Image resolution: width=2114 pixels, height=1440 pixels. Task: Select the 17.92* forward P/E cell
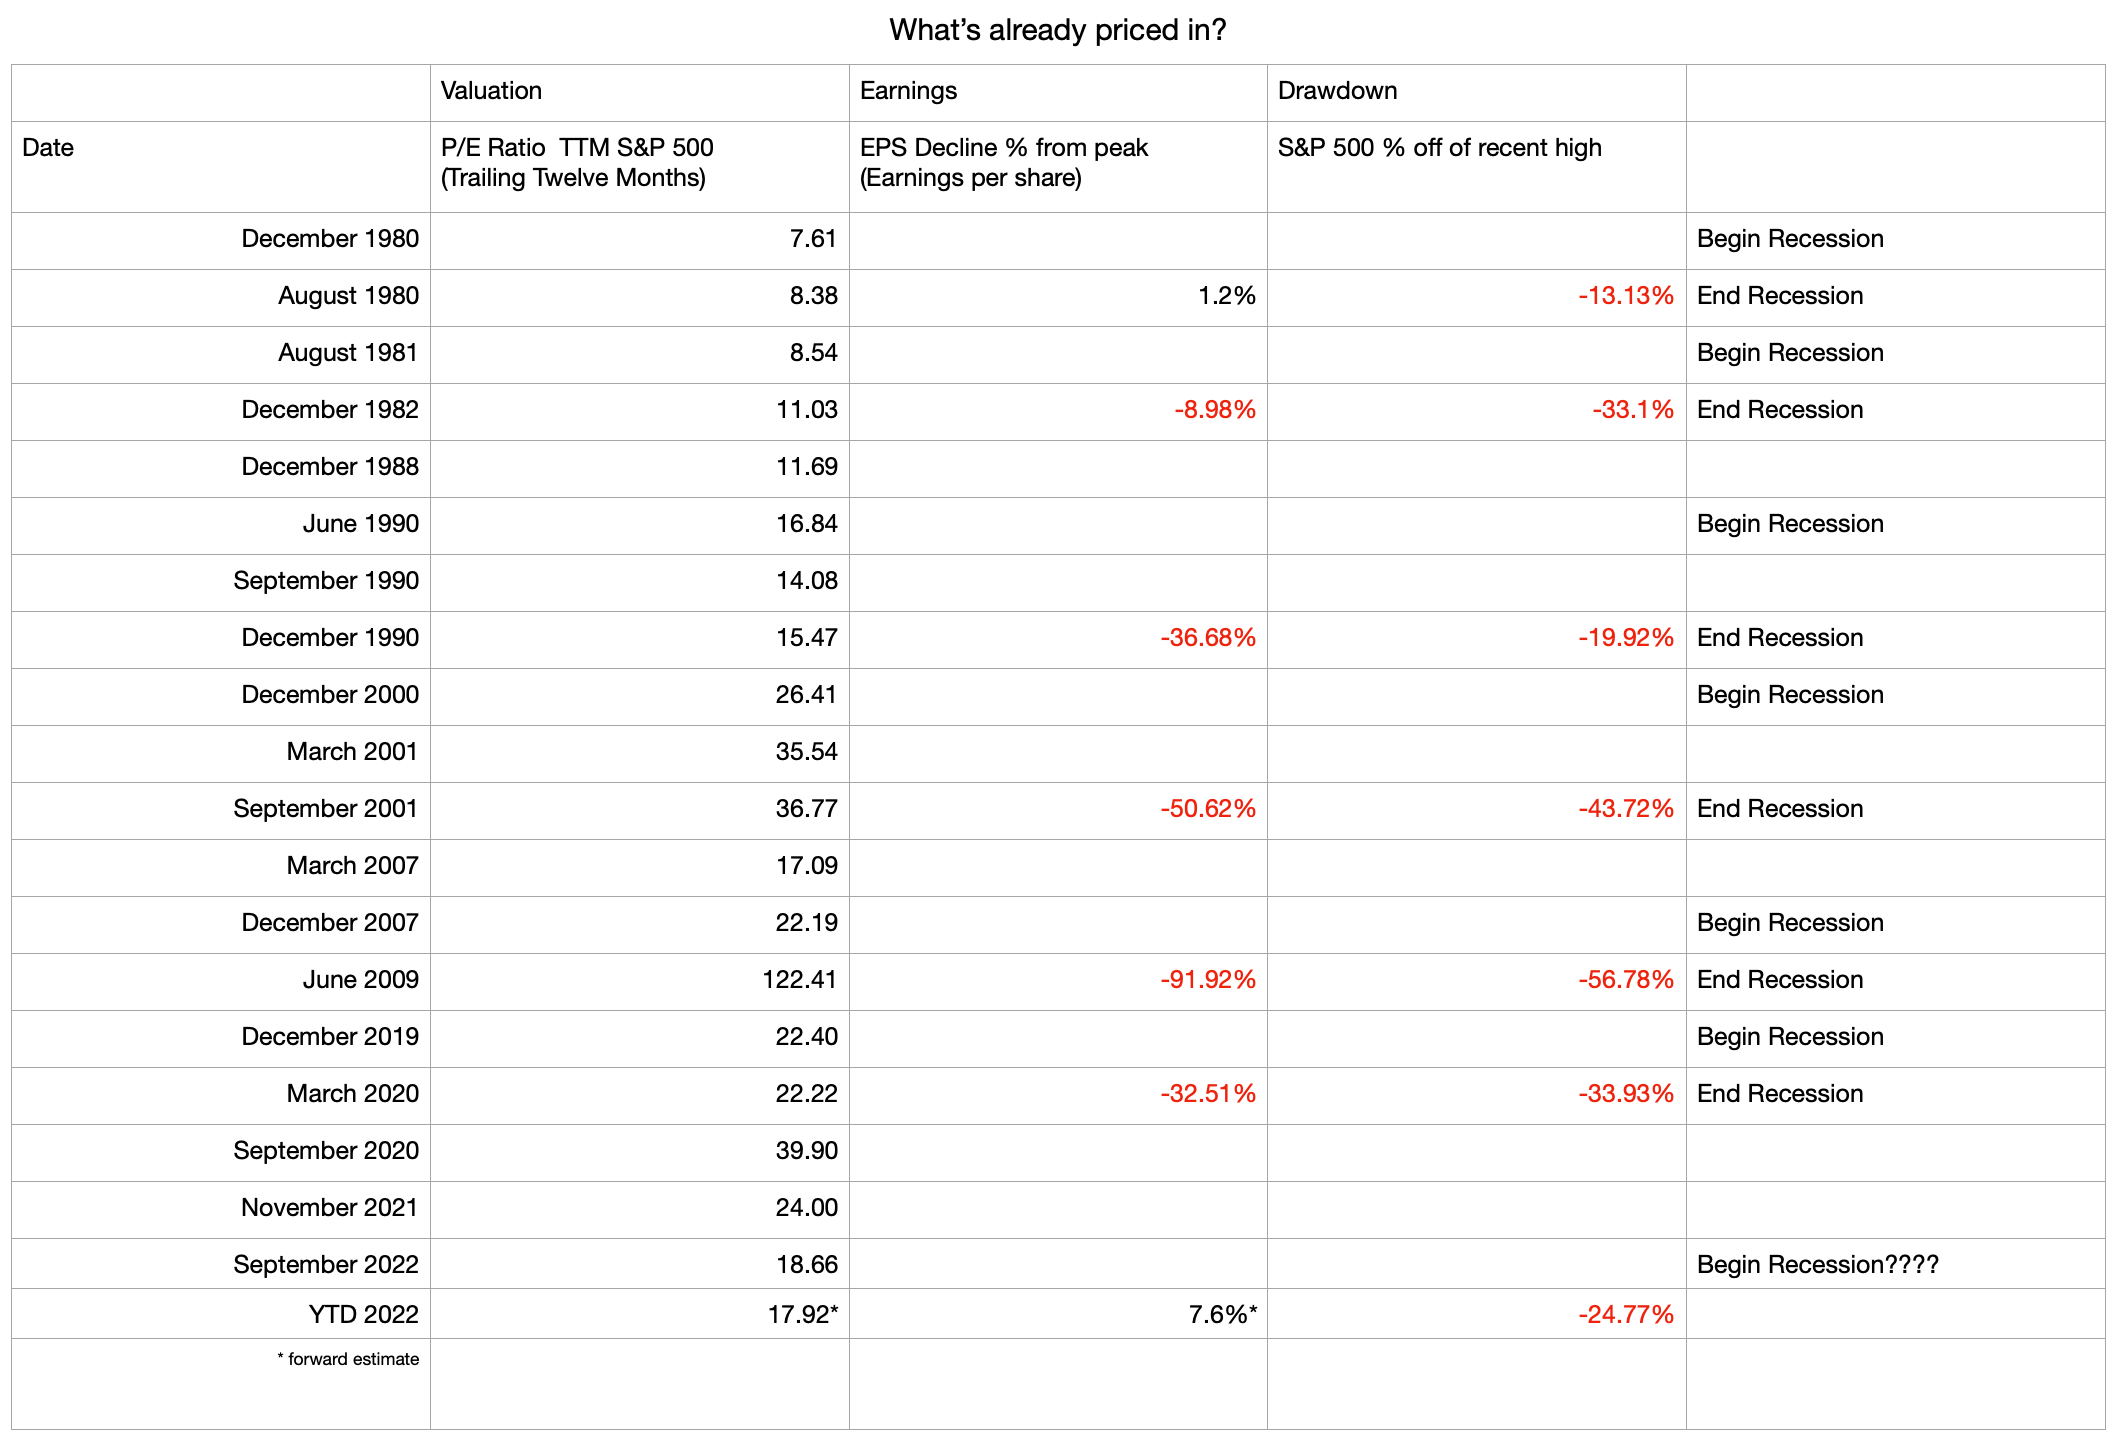click(x=802, y=1315)
